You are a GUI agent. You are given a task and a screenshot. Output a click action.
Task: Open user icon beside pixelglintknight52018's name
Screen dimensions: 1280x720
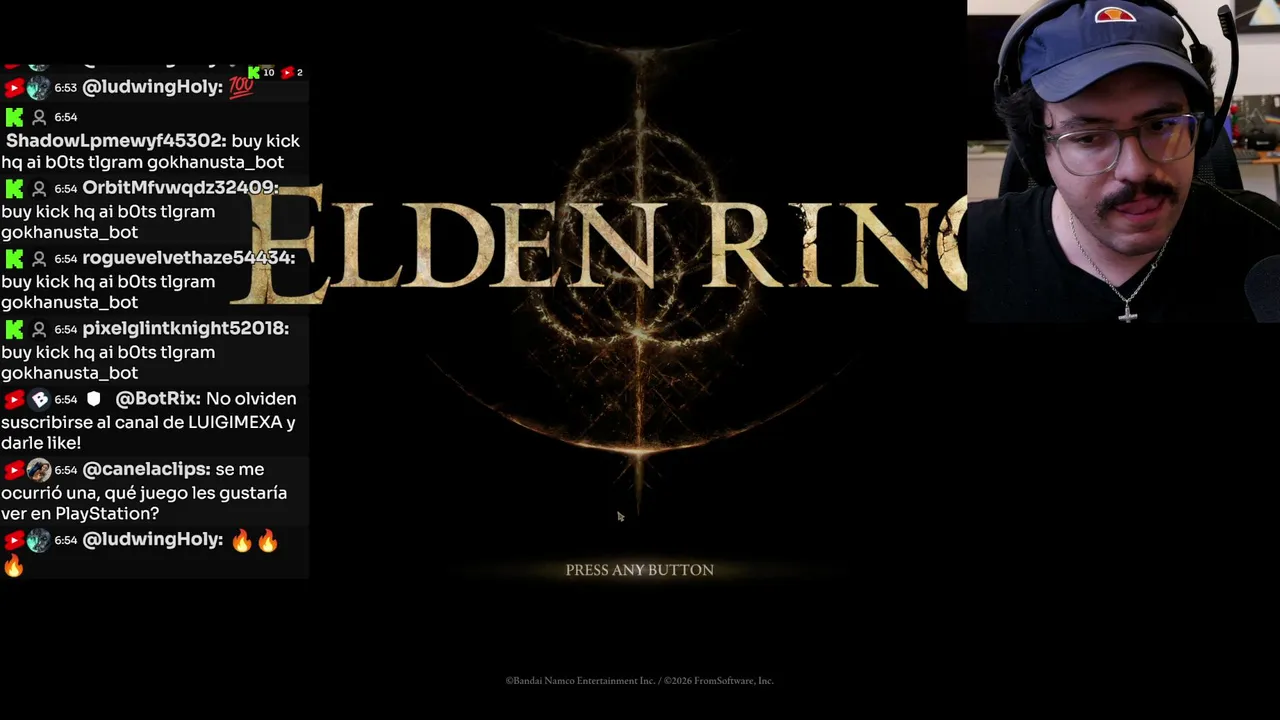tap(40, 329)
